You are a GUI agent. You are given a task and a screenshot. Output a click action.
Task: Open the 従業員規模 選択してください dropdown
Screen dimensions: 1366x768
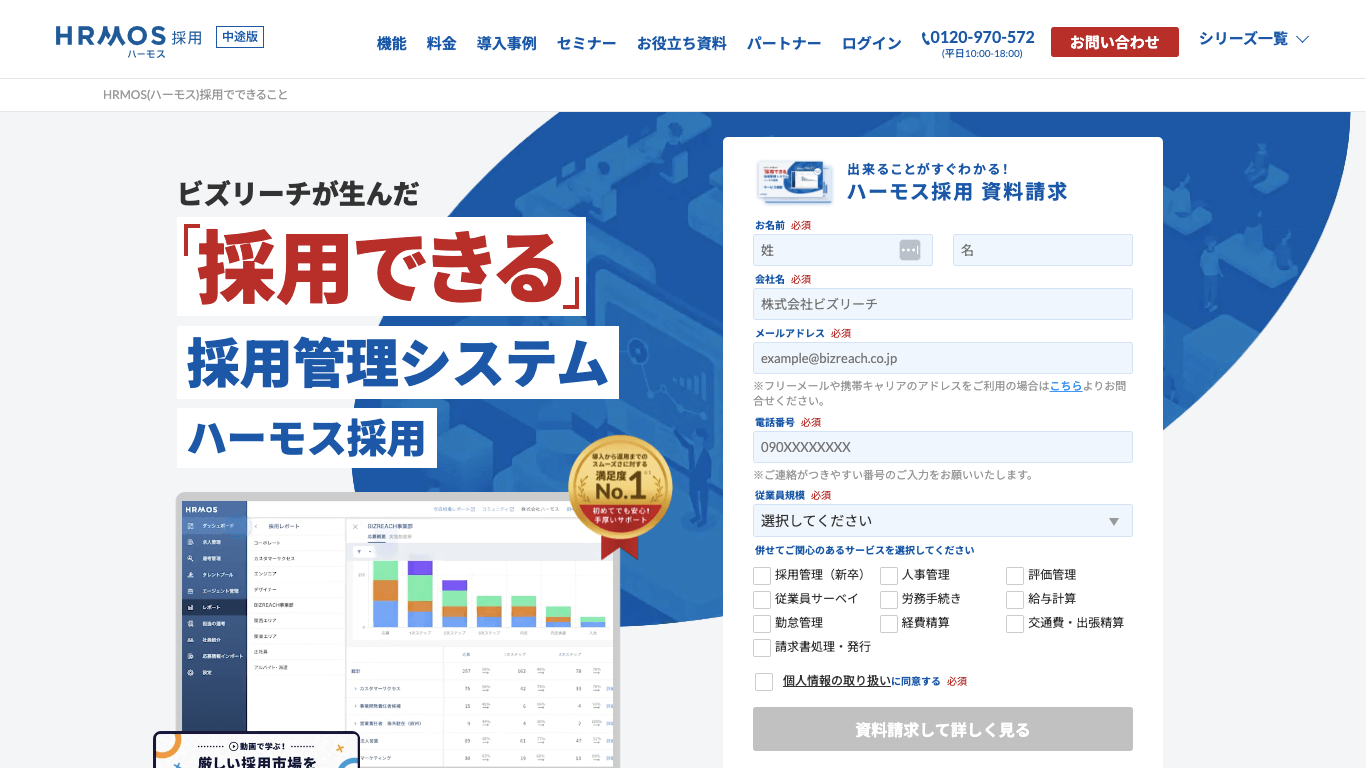coord(943,520)
